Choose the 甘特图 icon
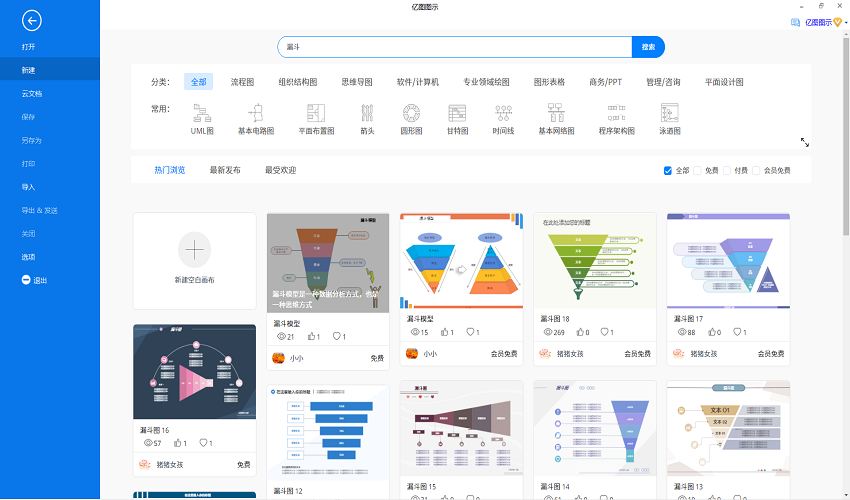The image size is (850, 500). pos(458,113)
